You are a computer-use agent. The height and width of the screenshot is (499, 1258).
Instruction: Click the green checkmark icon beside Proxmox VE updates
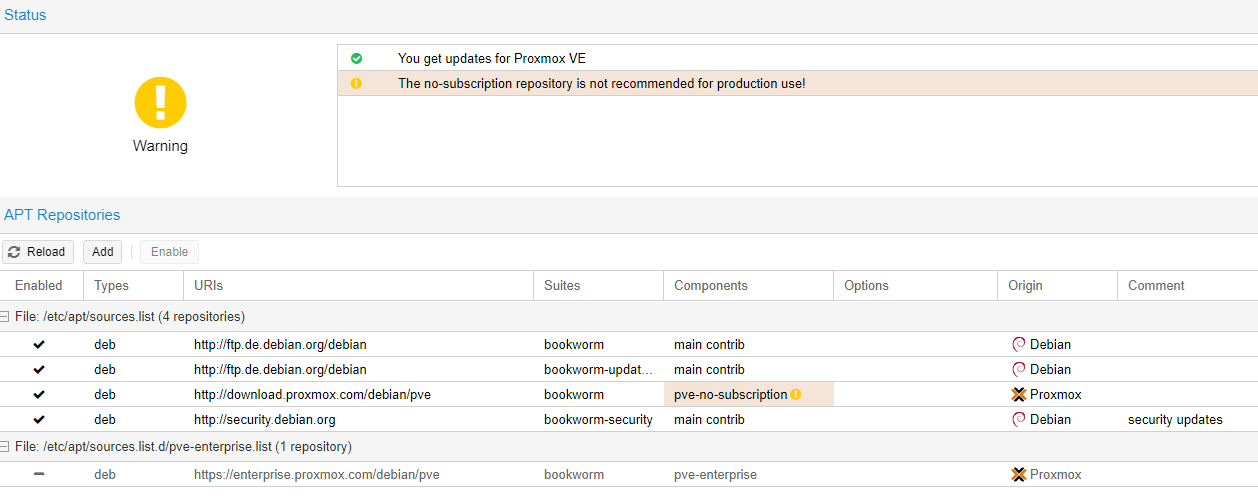click(356, 58)
